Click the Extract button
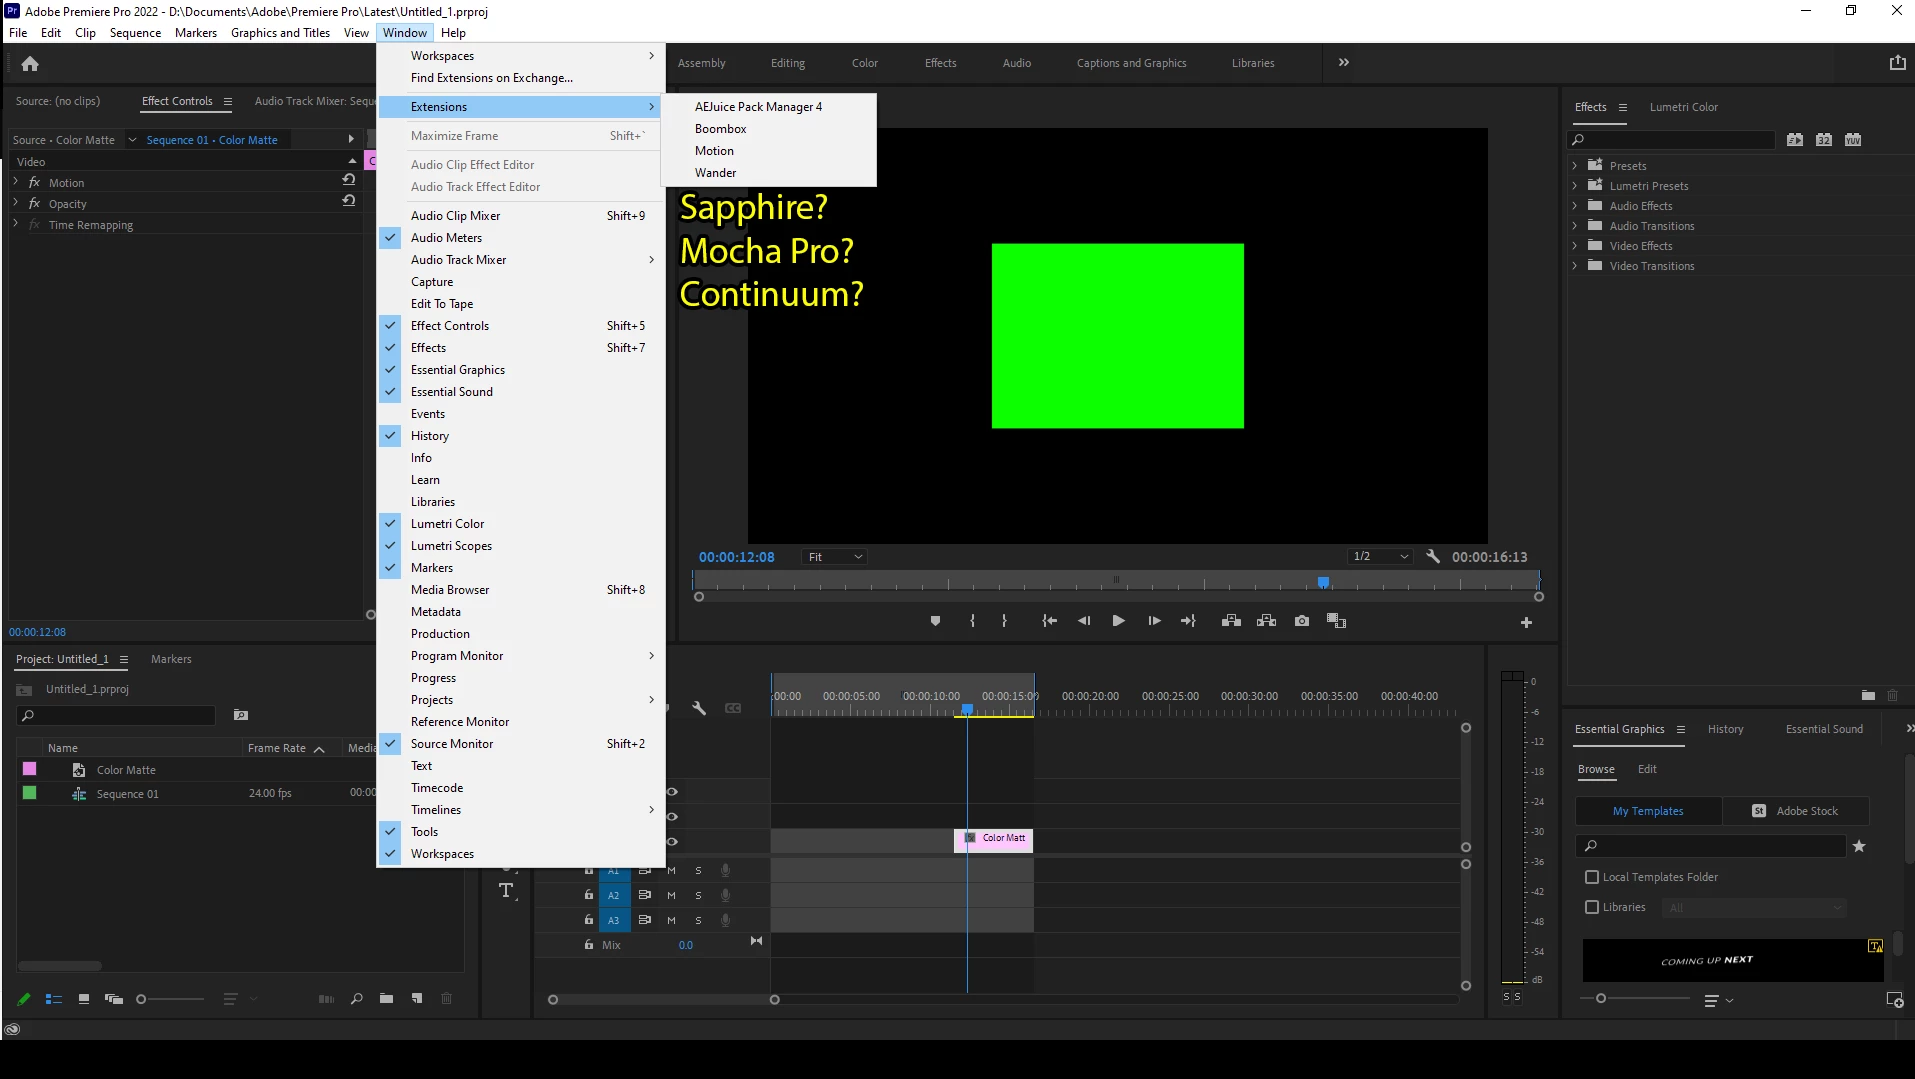This screenshot has width=1915, height=1079. point(1266,621)
